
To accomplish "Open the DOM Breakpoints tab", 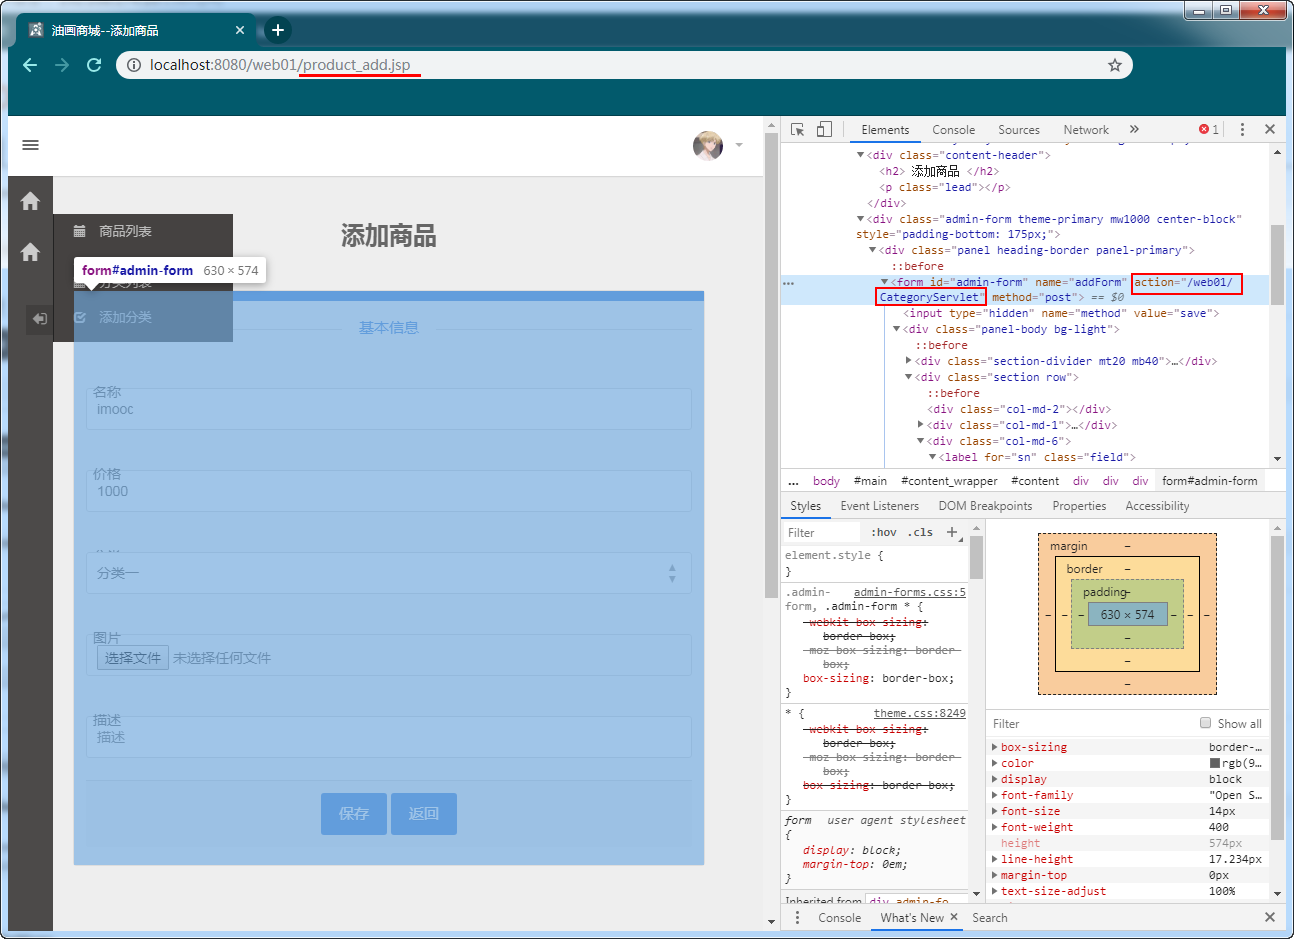I will (985, 506).
